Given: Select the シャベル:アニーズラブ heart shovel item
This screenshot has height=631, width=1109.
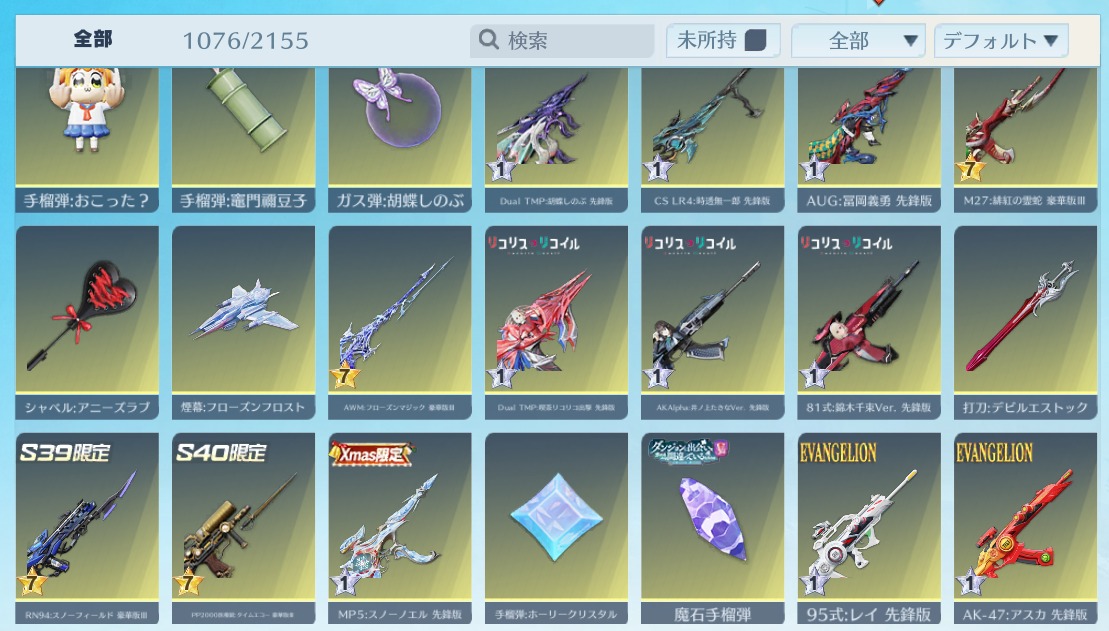Looking at the screenshot, I should pyautogui.click(x=87, y=323).
